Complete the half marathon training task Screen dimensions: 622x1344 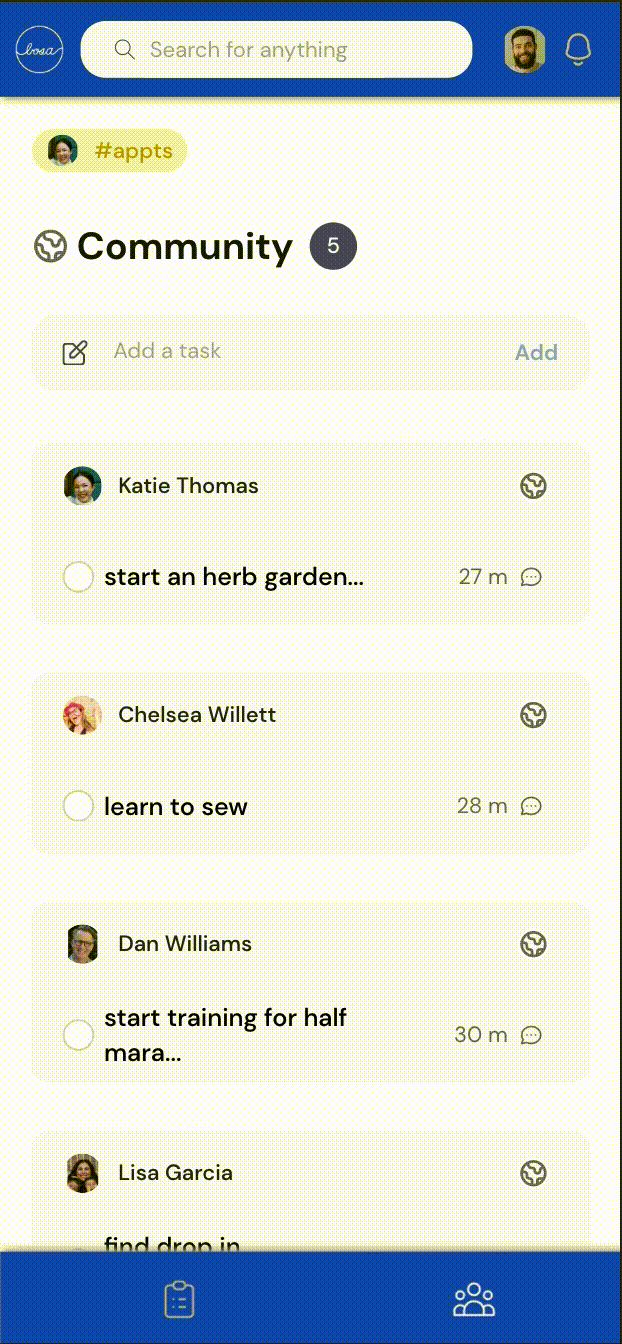tap(78, 1035)
